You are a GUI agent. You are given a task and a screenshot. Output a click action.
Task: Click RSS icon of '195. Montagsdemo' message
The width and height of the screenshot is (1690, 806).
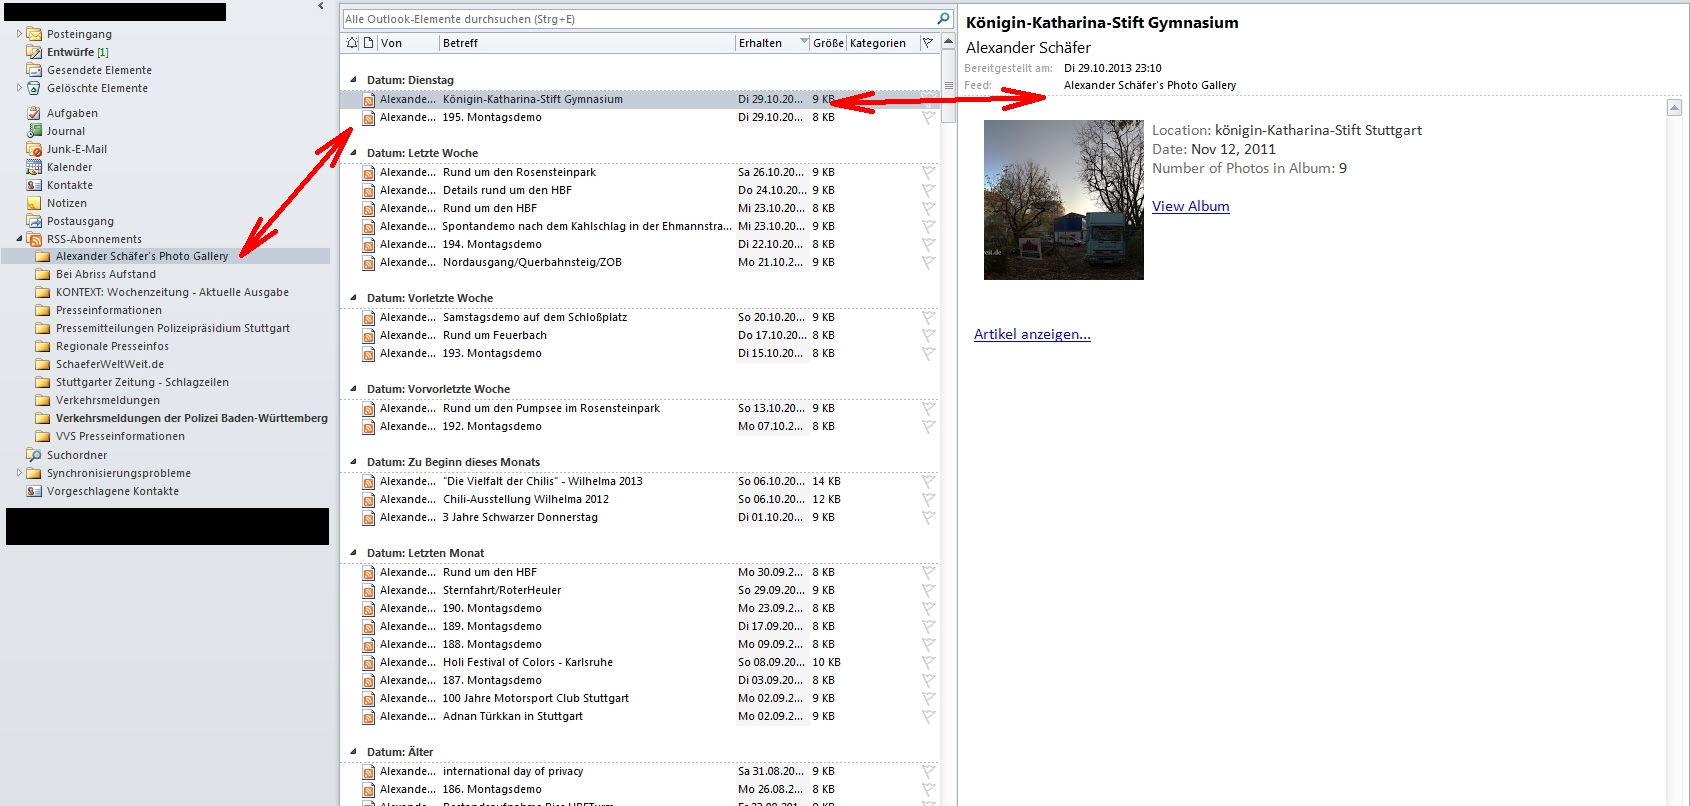(369, 118)
